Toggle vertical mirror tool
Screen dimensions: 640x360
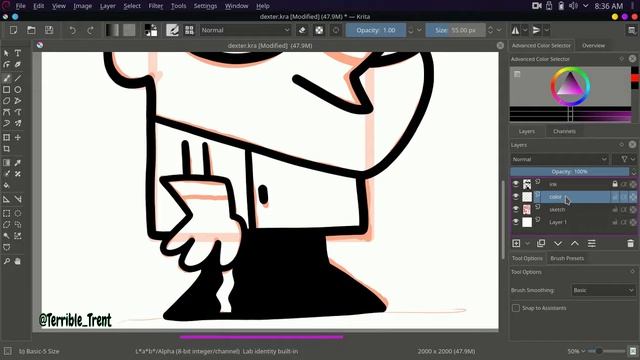[x=536, y=30]
